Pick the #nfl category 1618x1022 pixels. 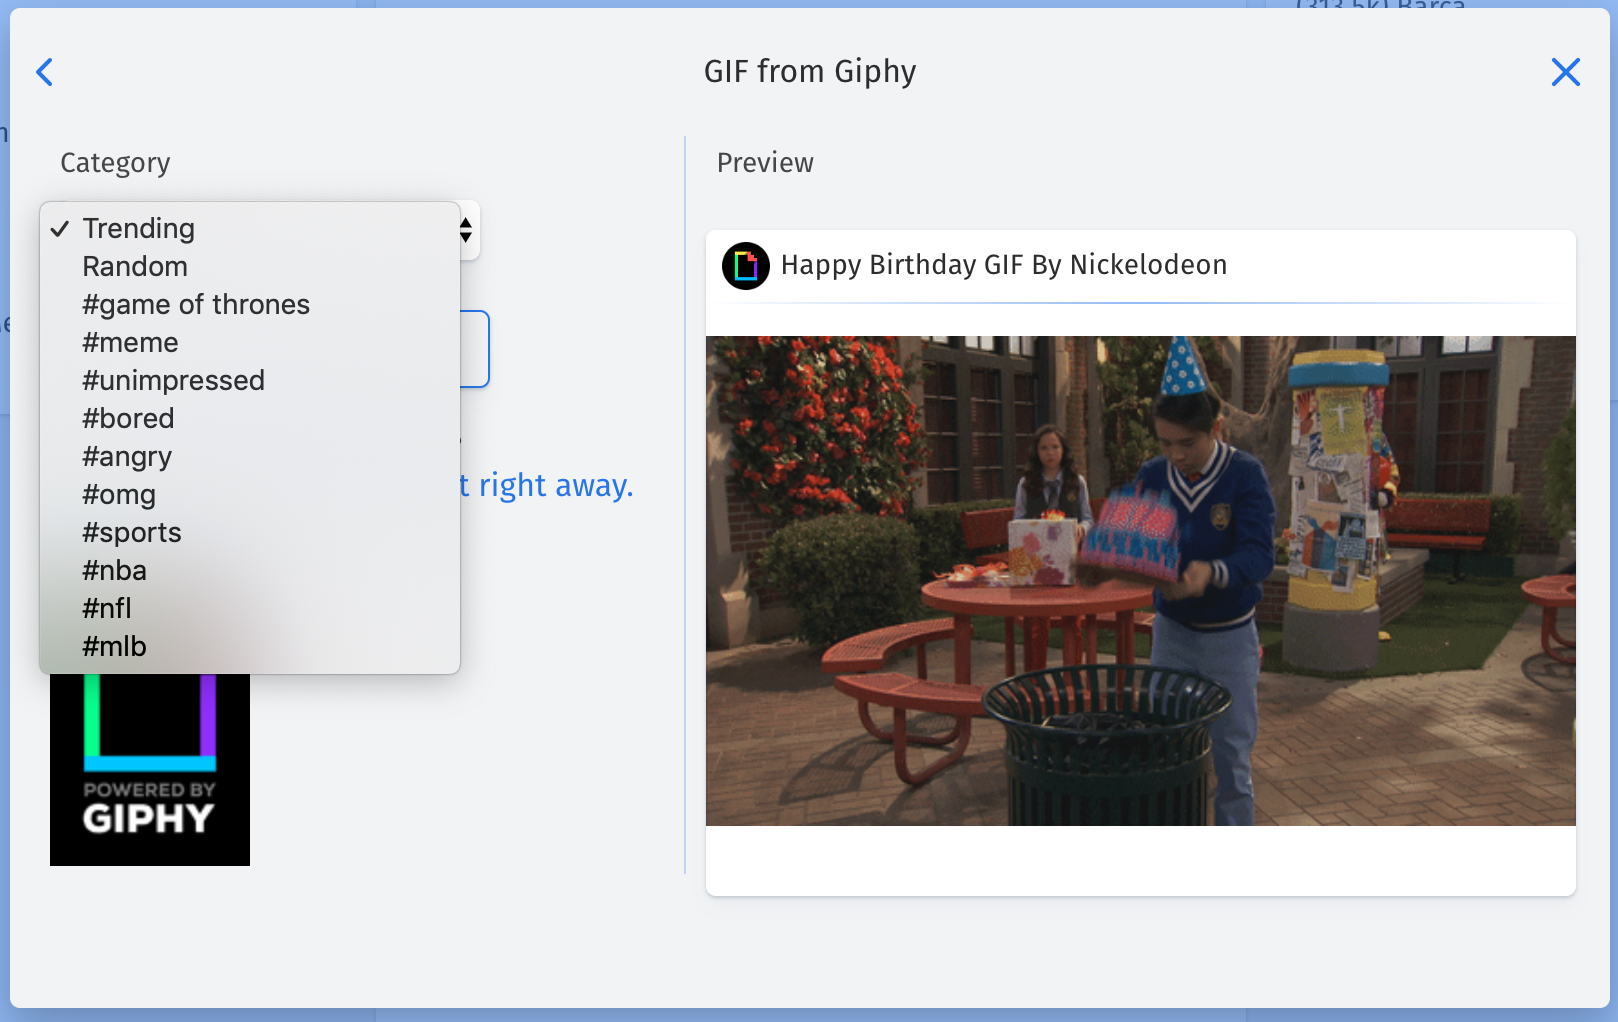pos(249,608)
